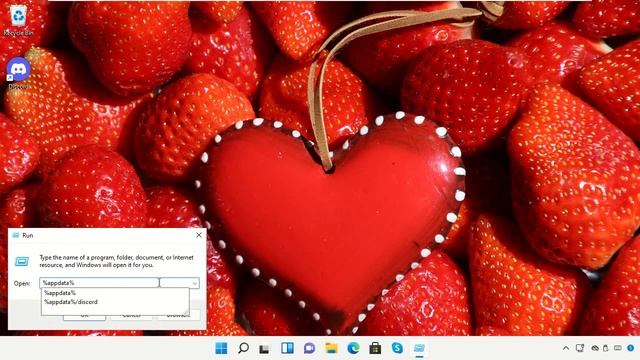
Task: Open File Explorer from the taskbar
Action: 331,348
